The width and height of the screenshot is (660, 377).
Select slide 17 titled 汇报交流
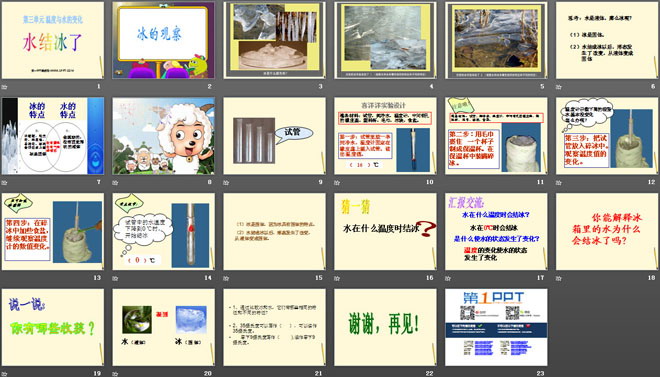tap(496, 231)
